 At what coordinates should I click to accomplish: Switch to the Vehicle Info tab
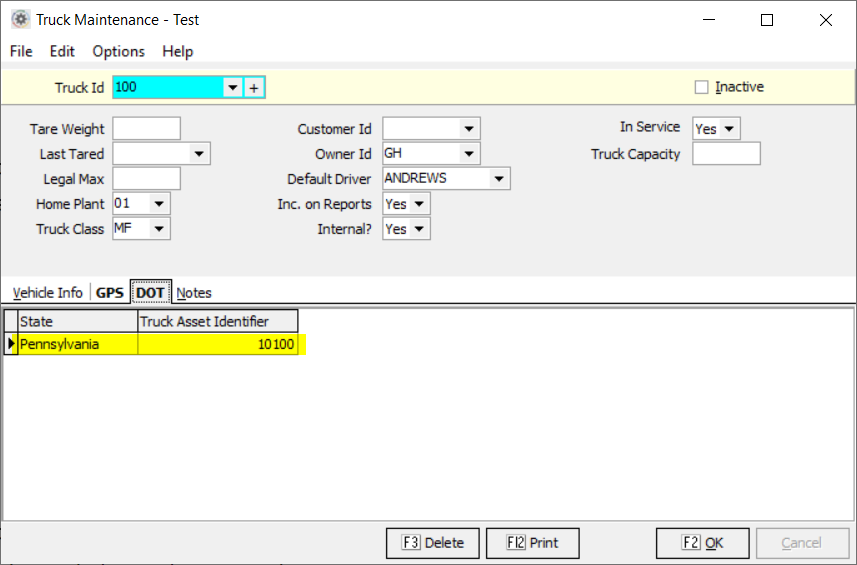[47, 293]
